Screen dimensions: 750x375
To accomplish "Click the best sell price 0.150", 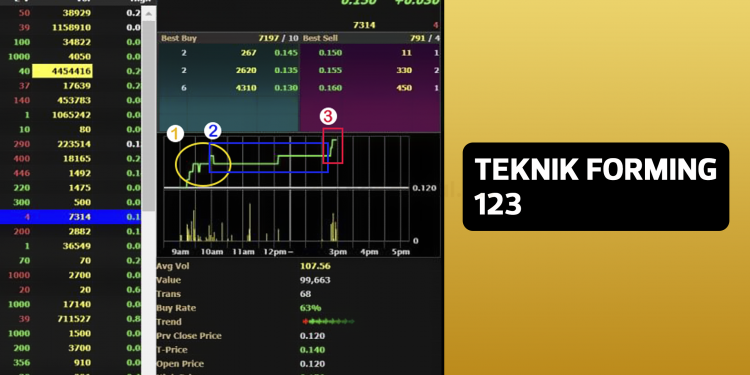I will (331, 53).
